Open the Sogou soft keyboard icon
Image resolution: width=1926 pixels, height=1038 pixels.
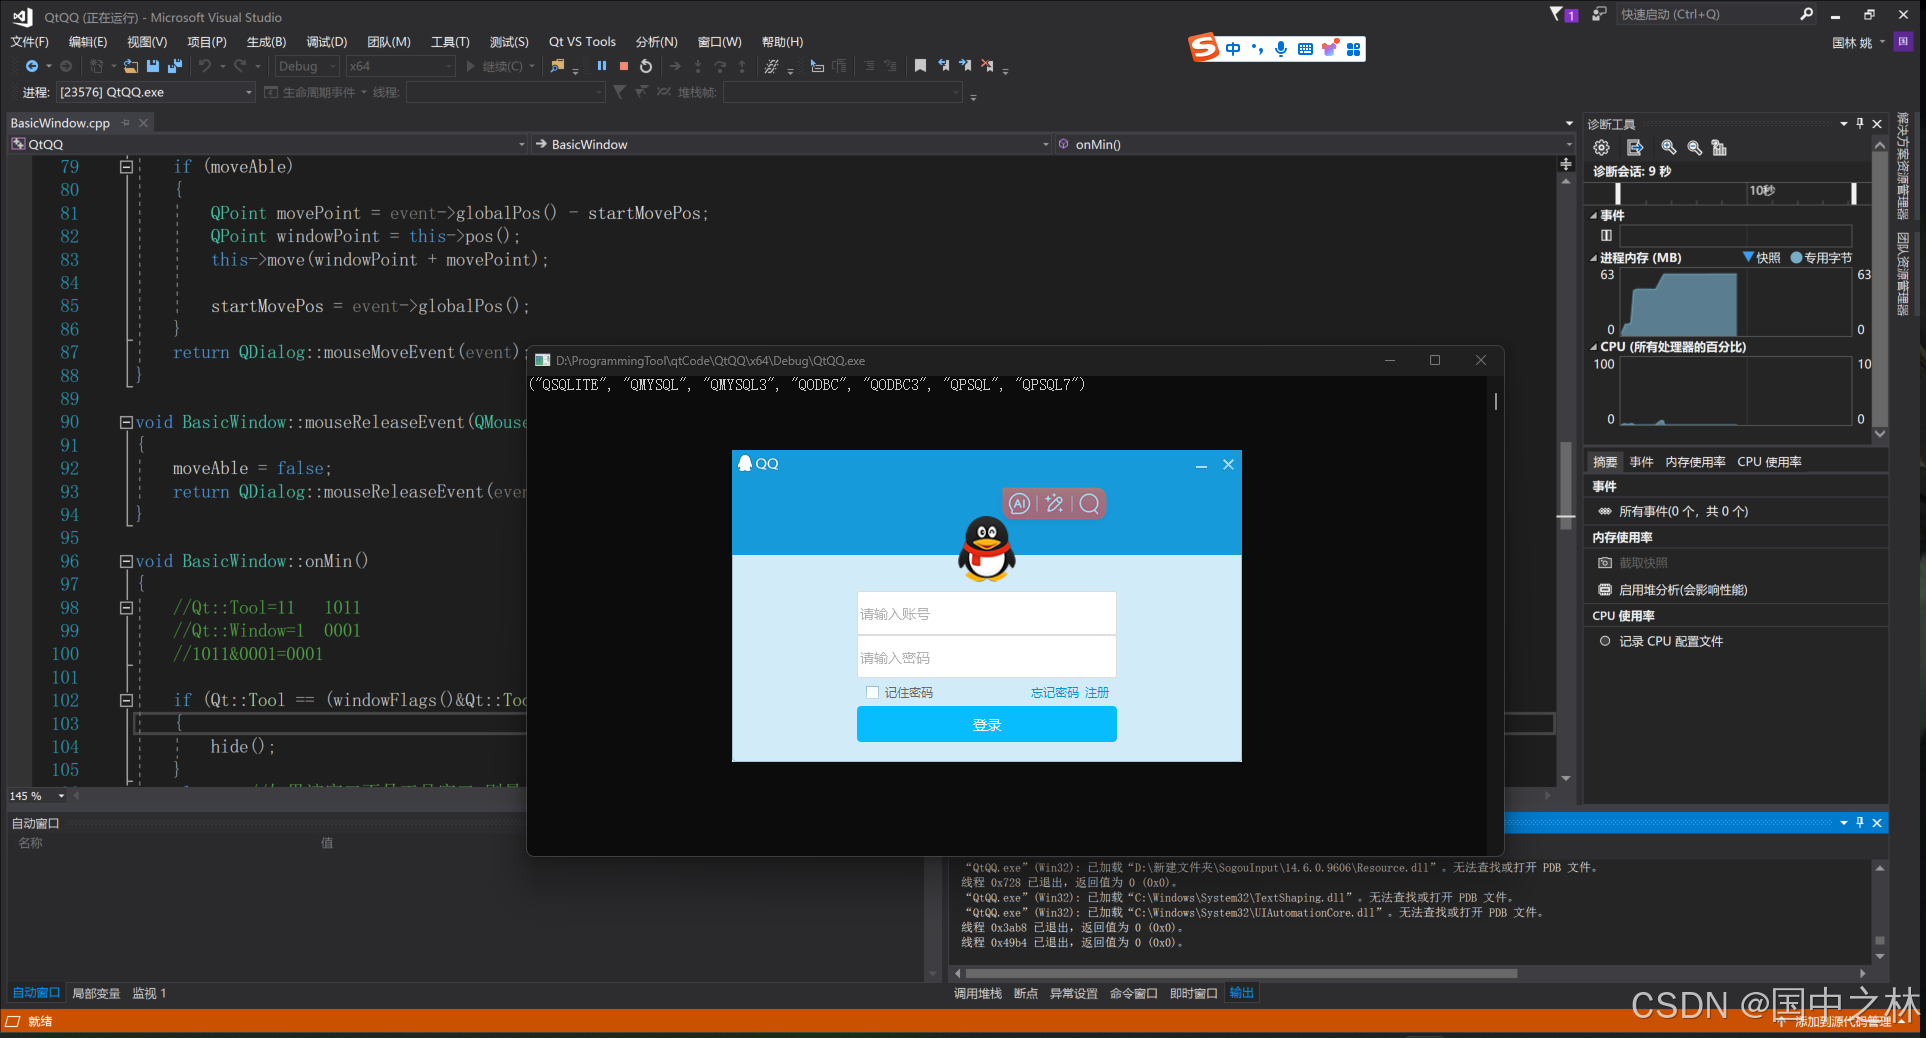[x=1305, y=48]
